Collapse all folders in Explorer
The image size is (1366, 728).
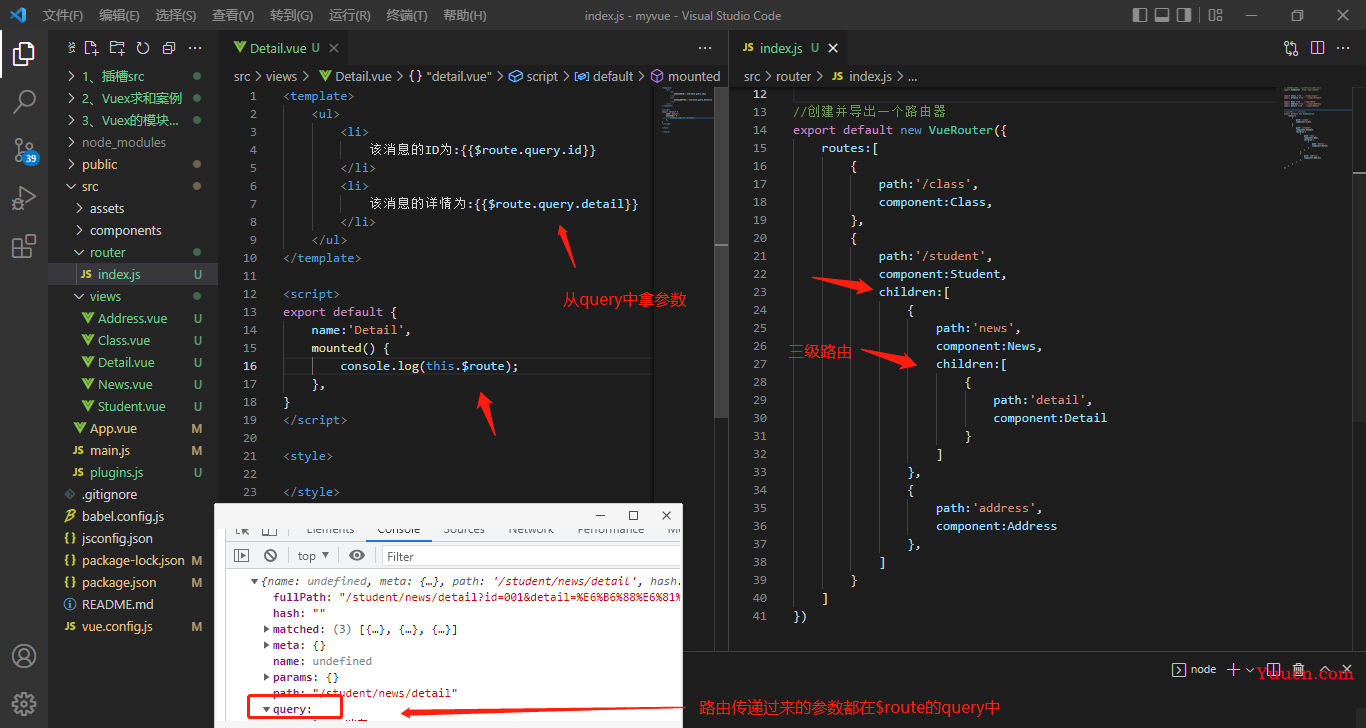(168, 48)
